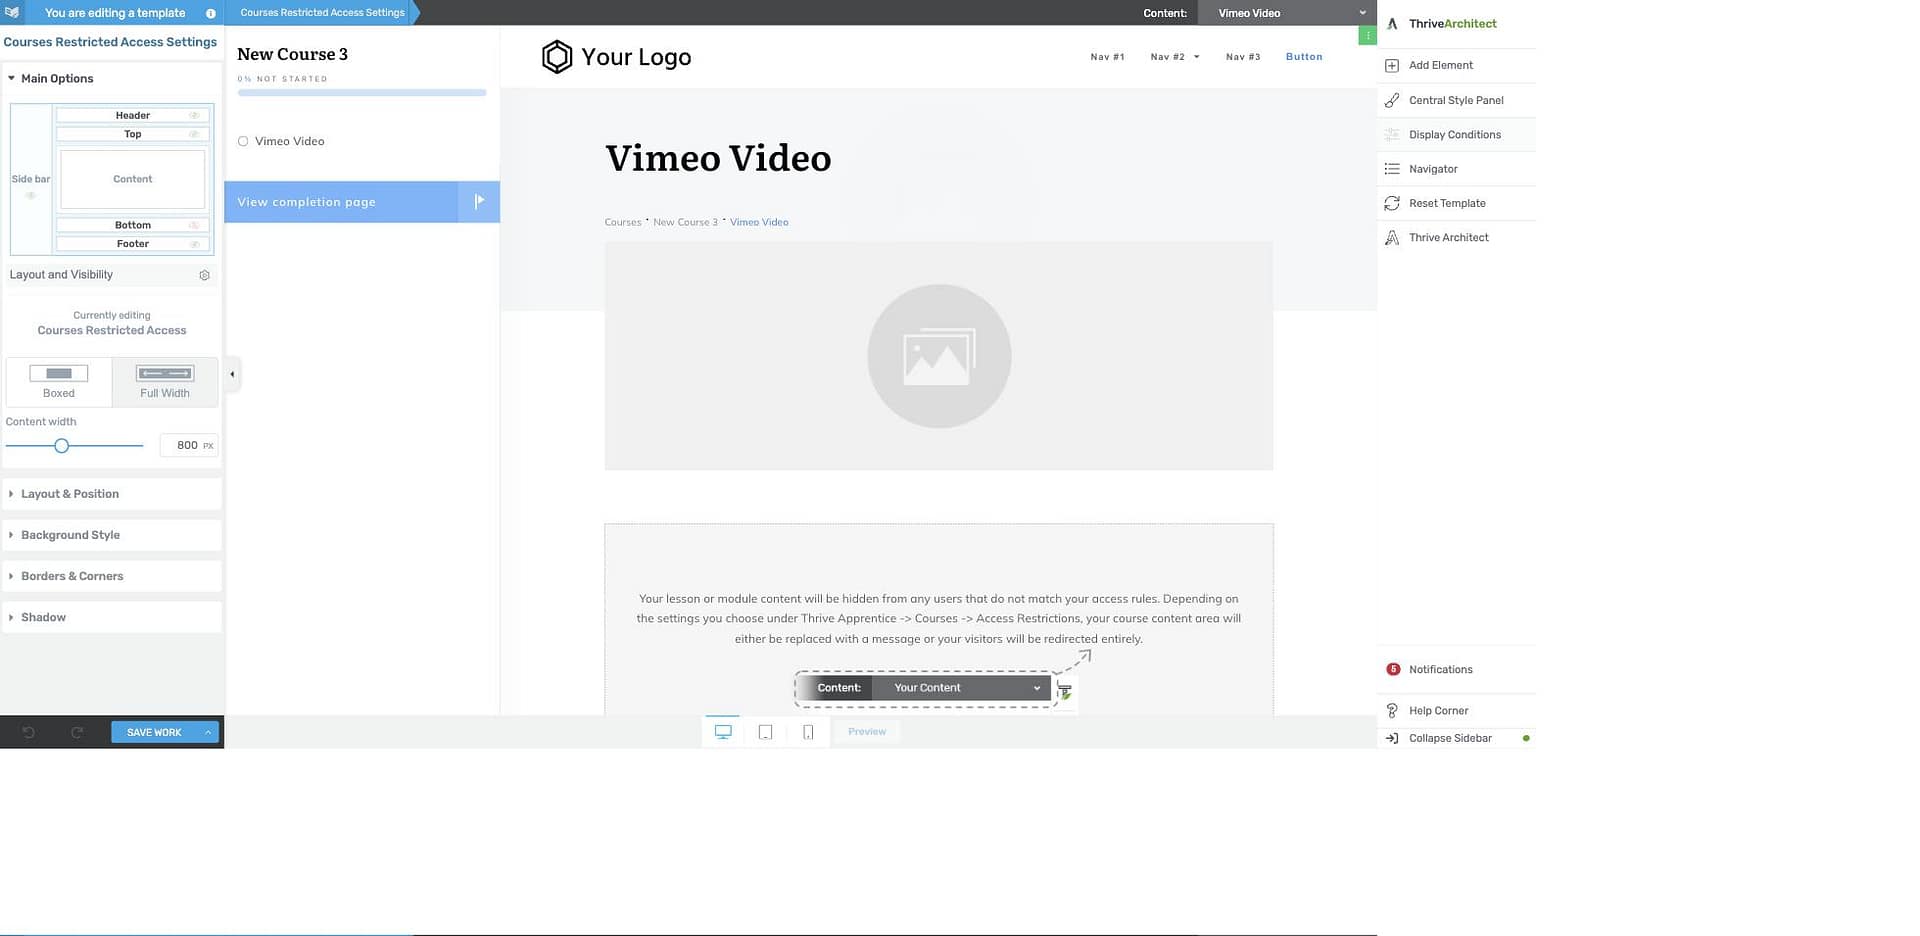Open the Add Element panel
The image size is (1920, 936).
(x=1456, y=65)
